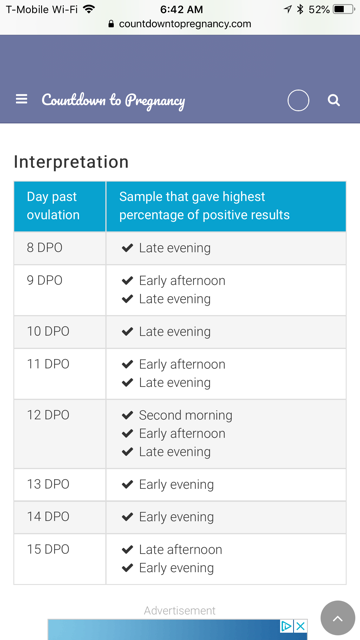Tap the lock icon beside the URL

[x=111, y=24]
